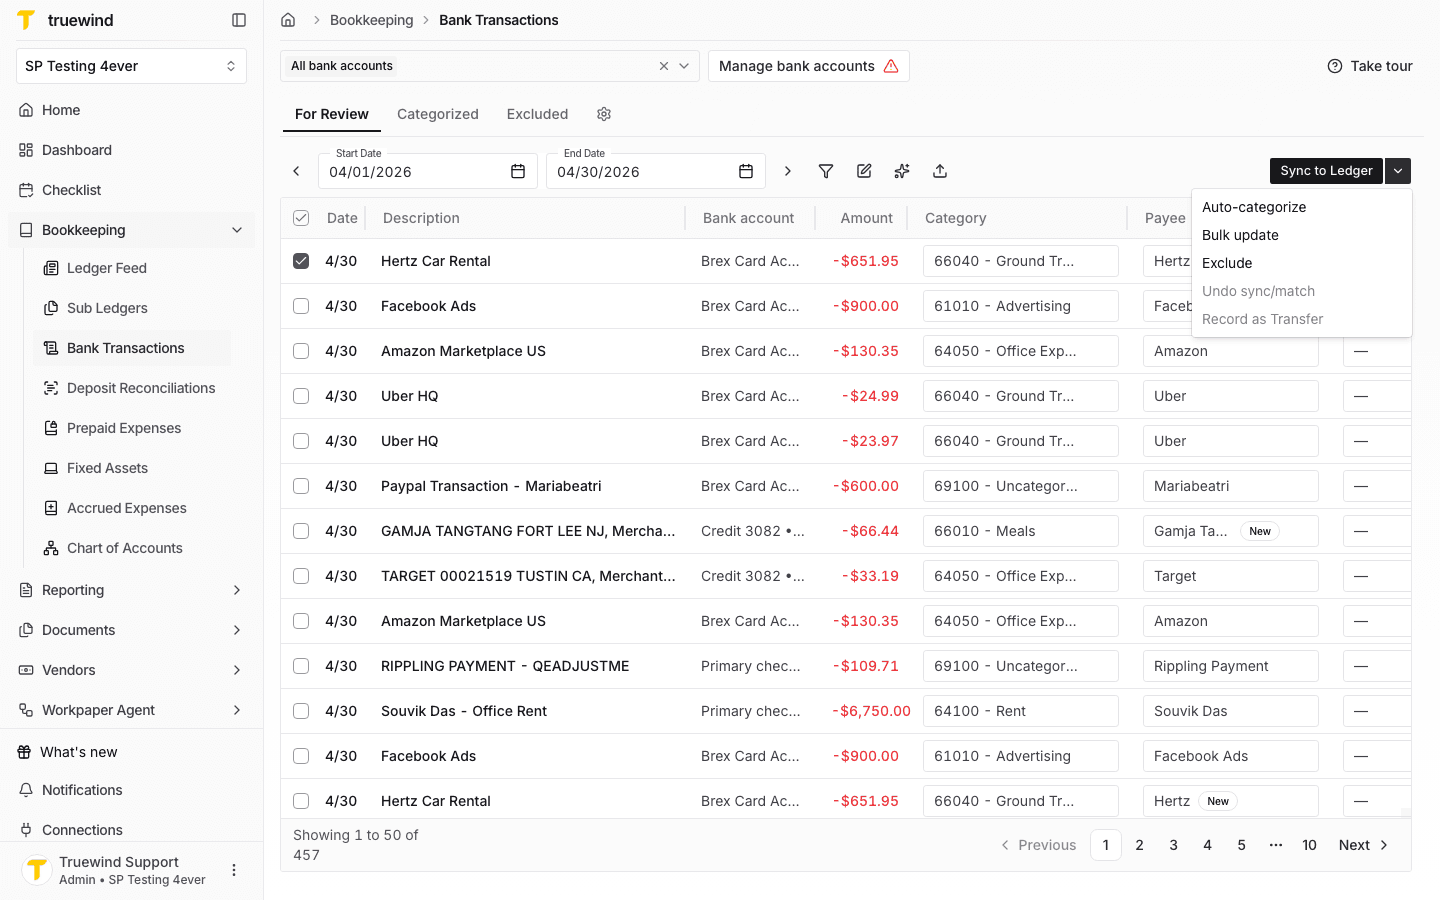Switch to the Categorized tab
This screenshot has height=900, width=1440.
point(438,114)
